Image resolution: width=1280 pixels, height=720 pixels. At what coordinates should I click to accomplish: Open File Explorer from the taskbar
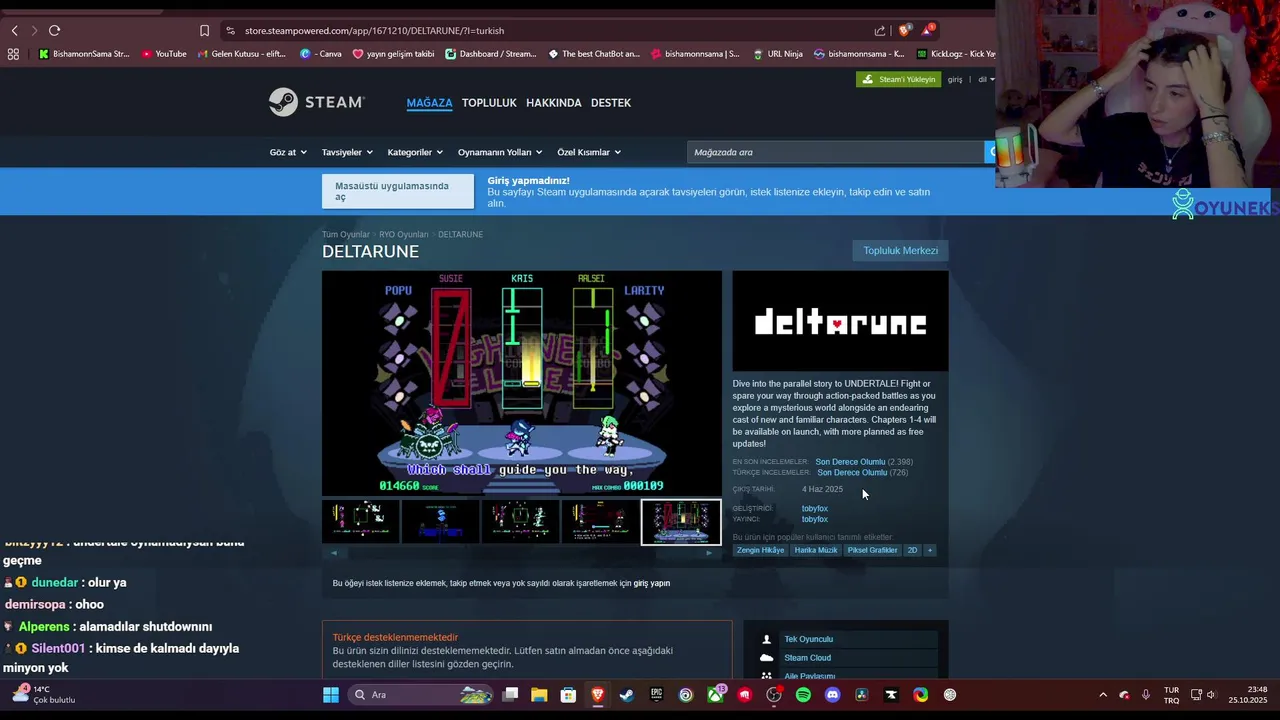539,695
